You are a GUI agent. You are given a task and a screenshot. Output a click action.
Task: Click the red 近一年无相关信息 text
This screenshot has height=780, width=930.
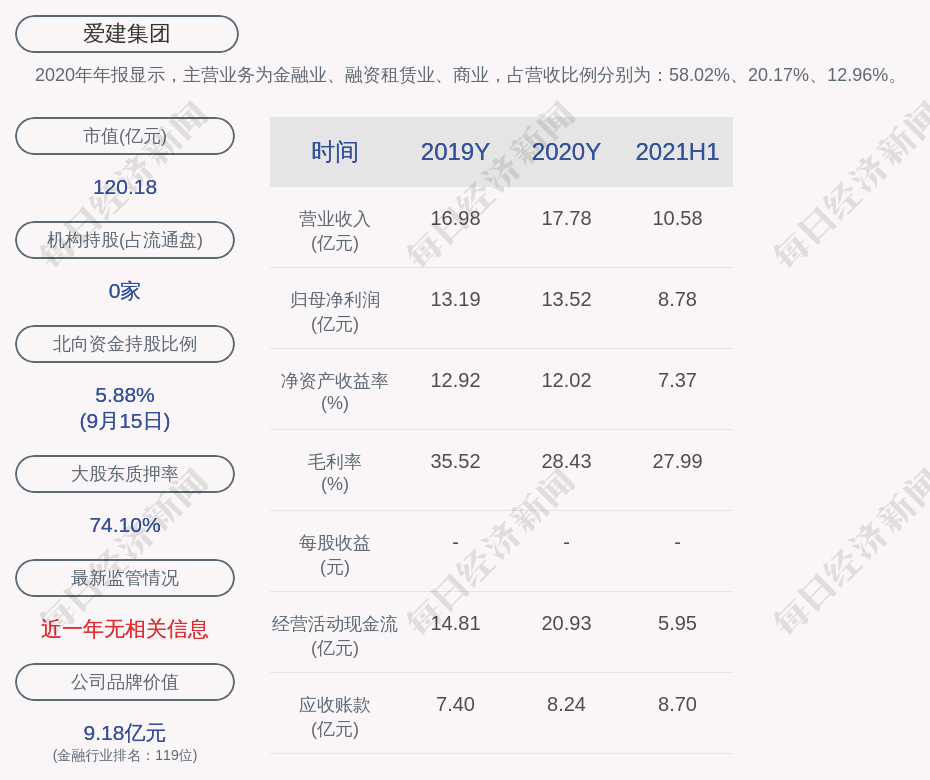[125, 629]
